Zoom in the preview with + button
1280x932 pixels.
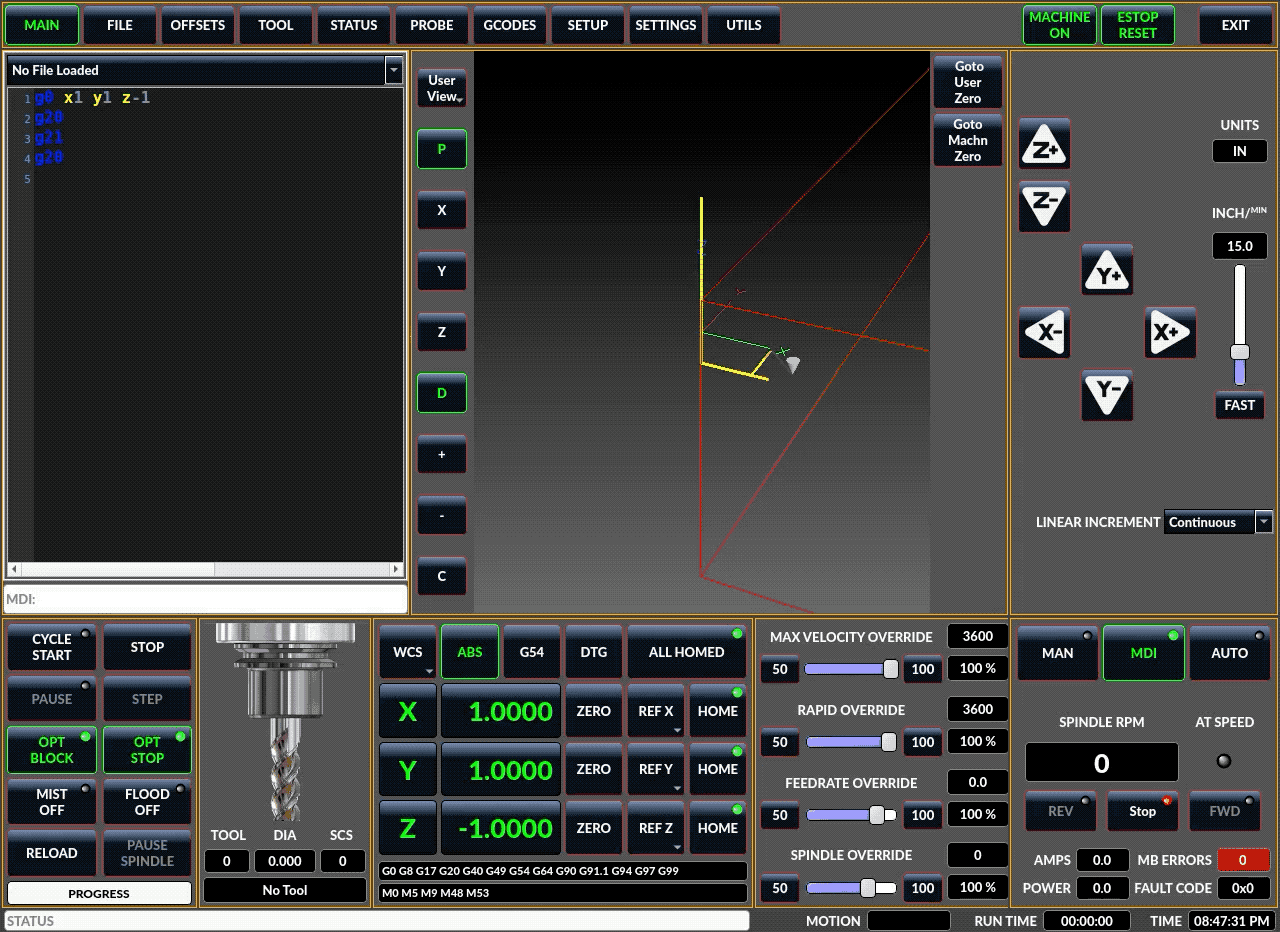(x=442, y=455)
